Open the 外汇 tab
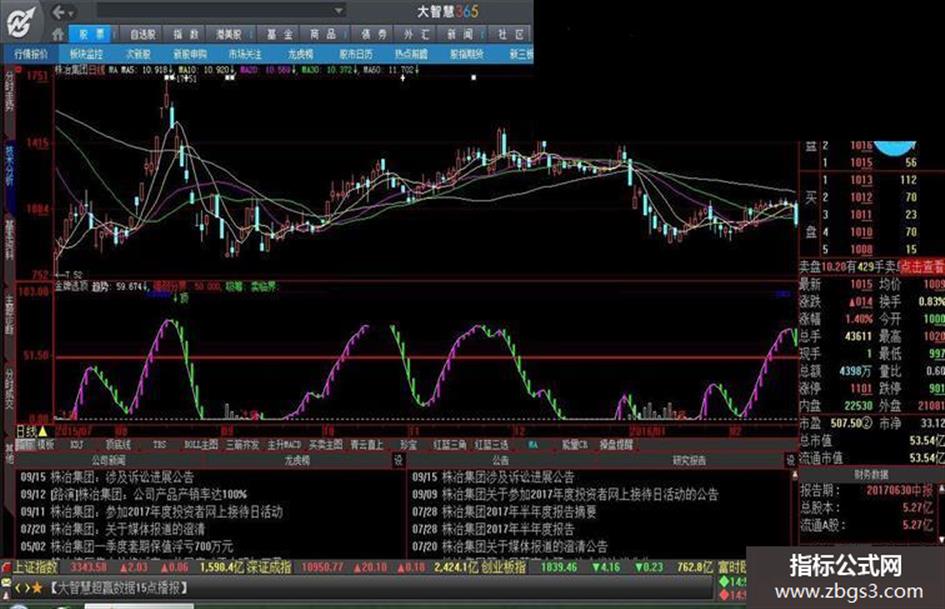 [416, 34]
